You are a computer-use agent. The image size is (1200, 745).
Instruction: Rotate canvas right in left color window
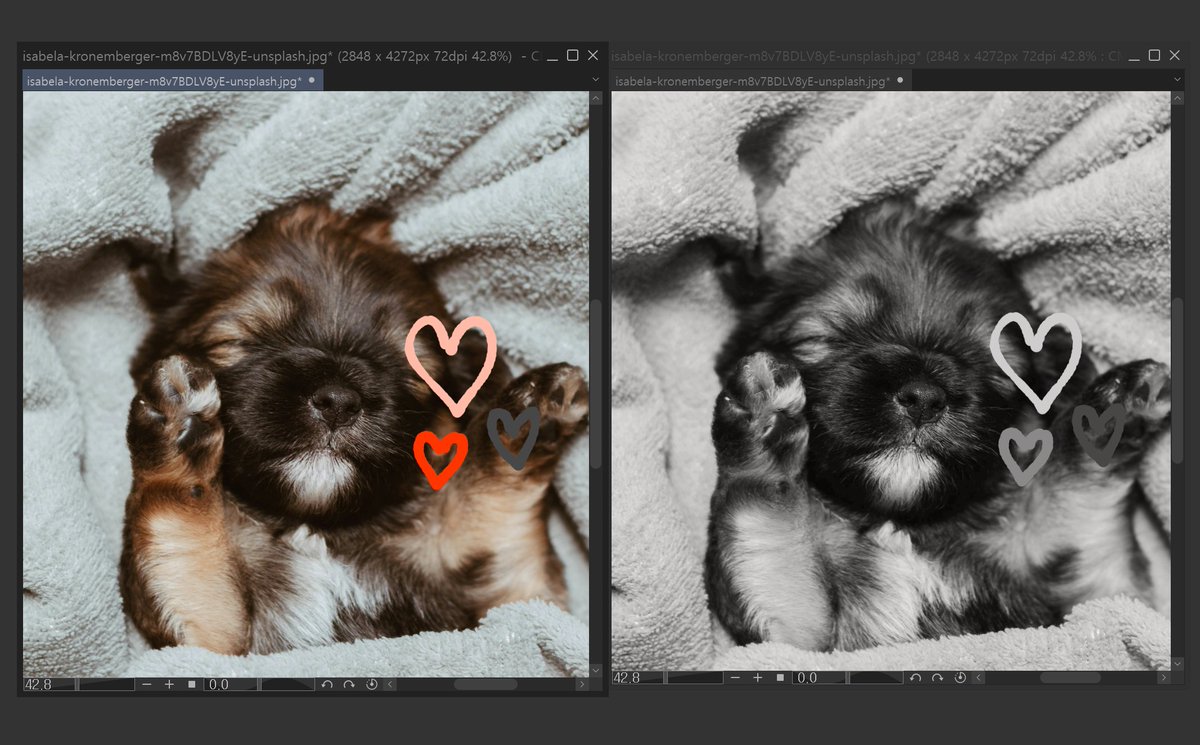(x=349, y=685)
